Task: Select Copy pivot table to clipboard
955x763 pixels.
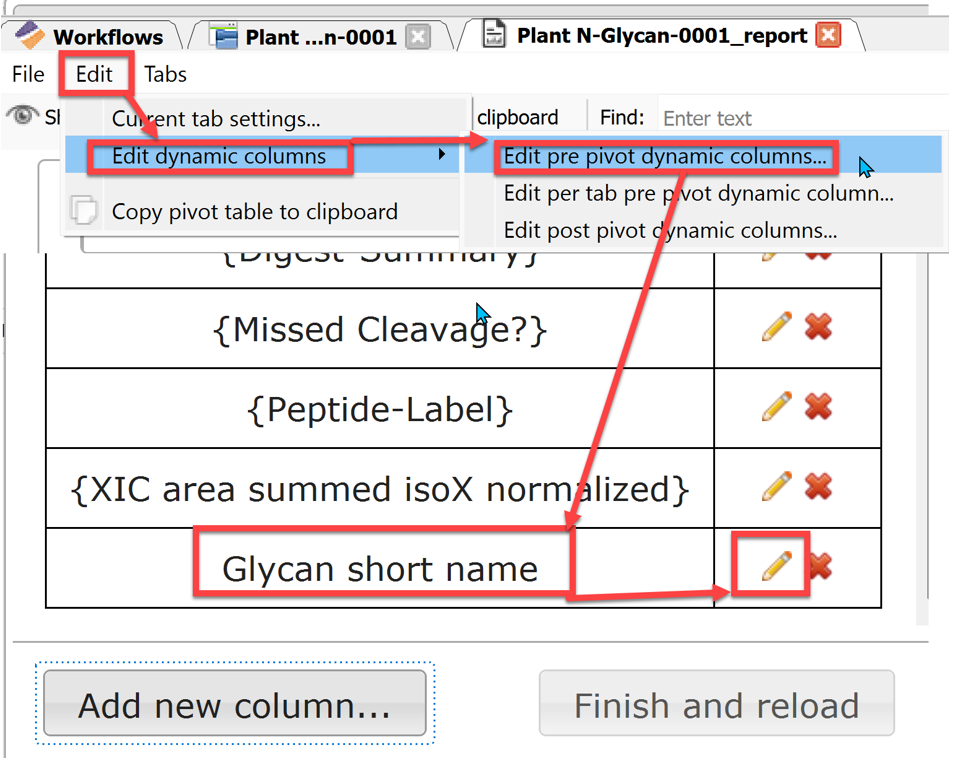Action: pyautogui.click(x=254, y=212)
